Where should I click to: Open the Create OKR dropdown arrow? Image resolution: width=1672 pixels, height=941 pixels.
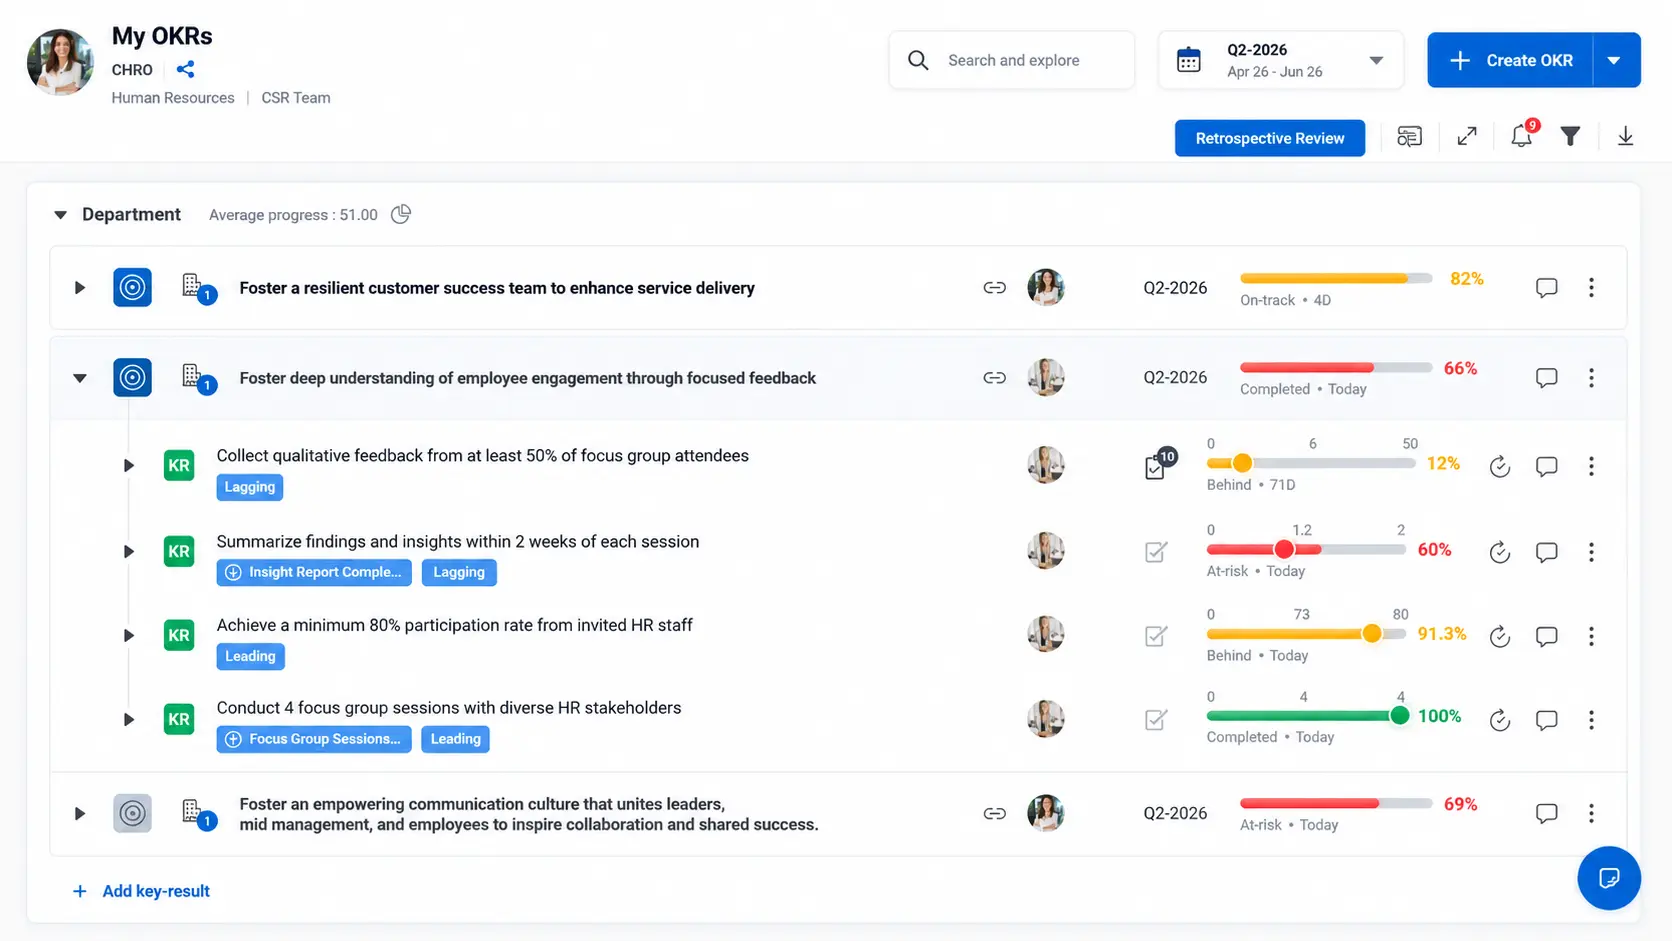(x=1613, y=60)
